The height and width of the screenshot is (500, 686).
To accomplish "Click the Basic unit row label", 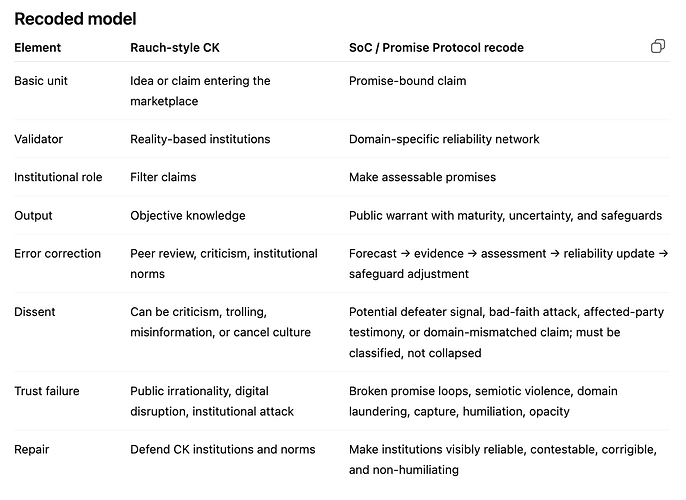I will tap(41, 80).
